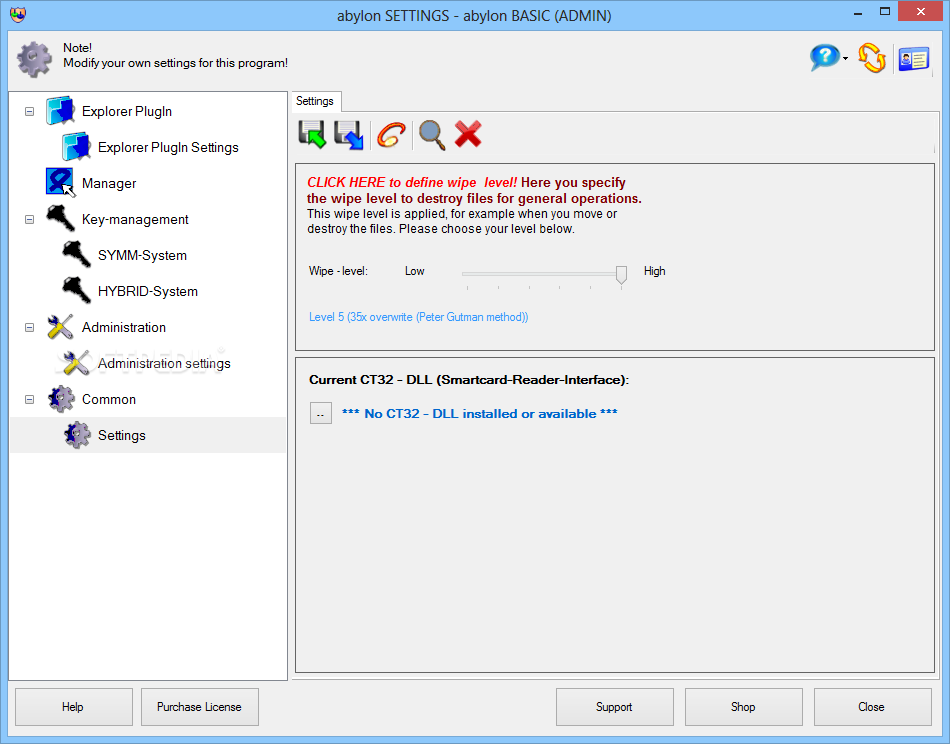
Task: Open the HYBRID-System entry
Action: click(148, 291)
